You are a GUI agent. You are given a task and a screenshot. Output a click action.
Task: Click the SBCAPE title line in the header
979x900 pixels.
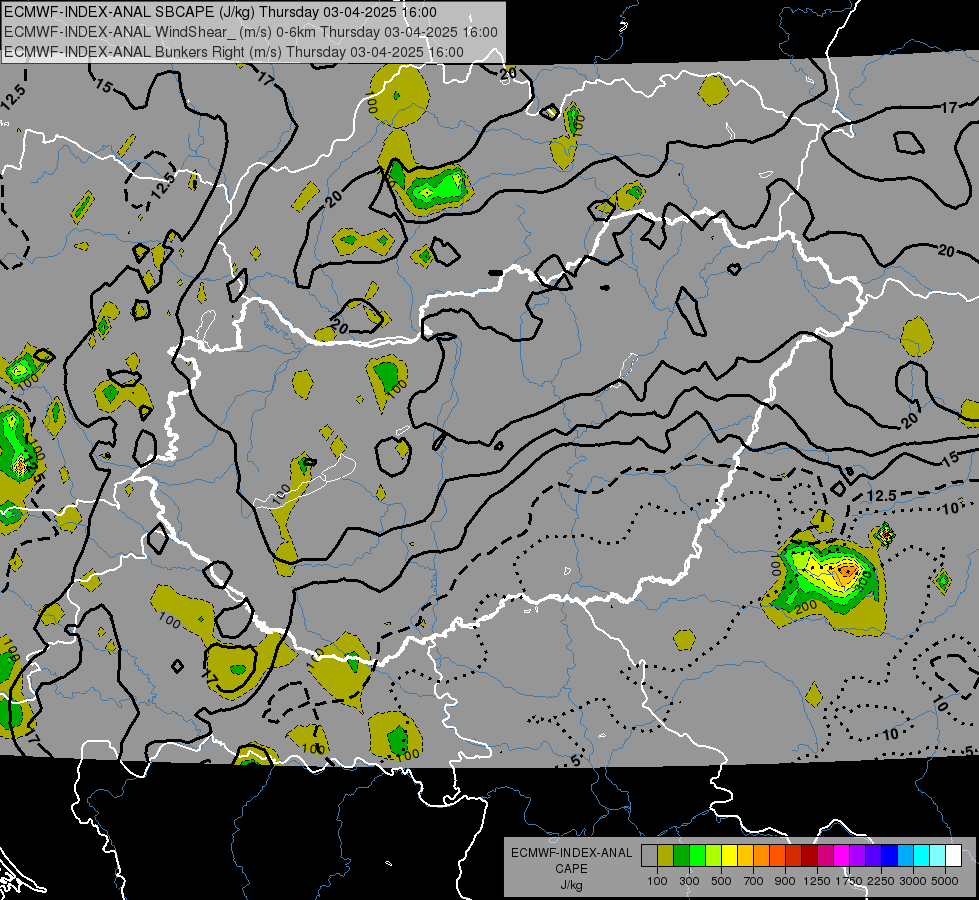220,12
